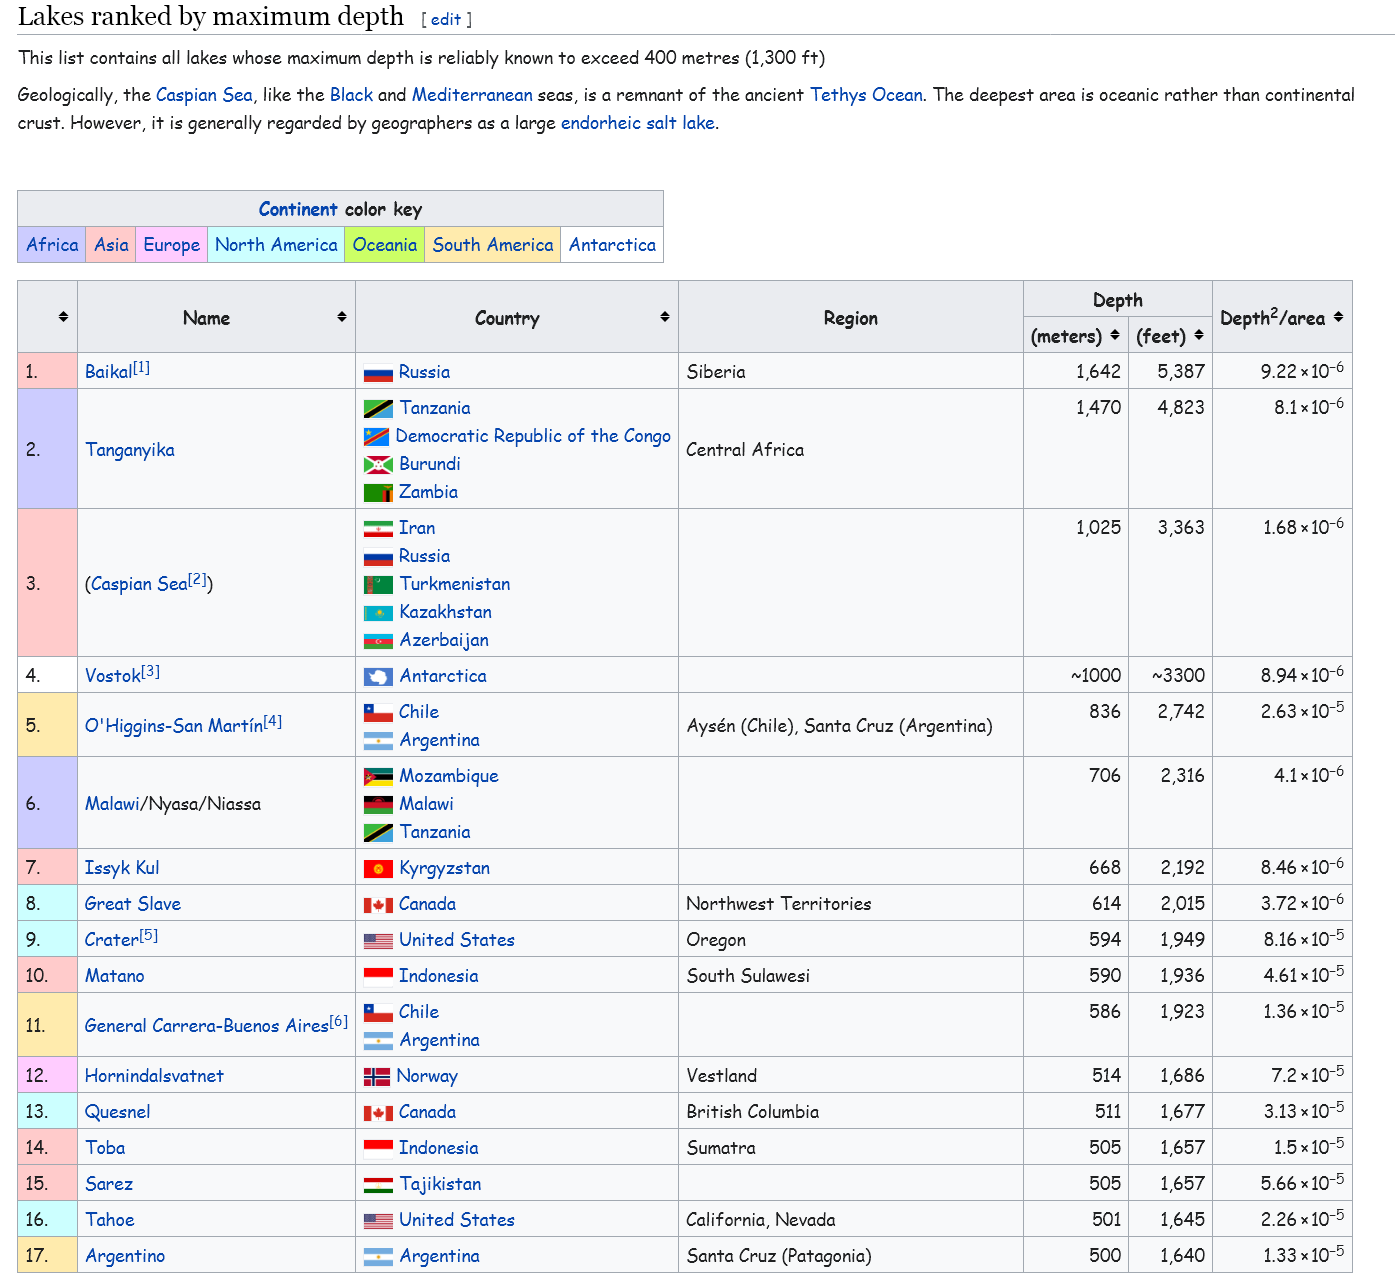The width and height of the screenshot is (1395, 1273).
Task: Open the Continent link in color key
Action: point(298,209)
